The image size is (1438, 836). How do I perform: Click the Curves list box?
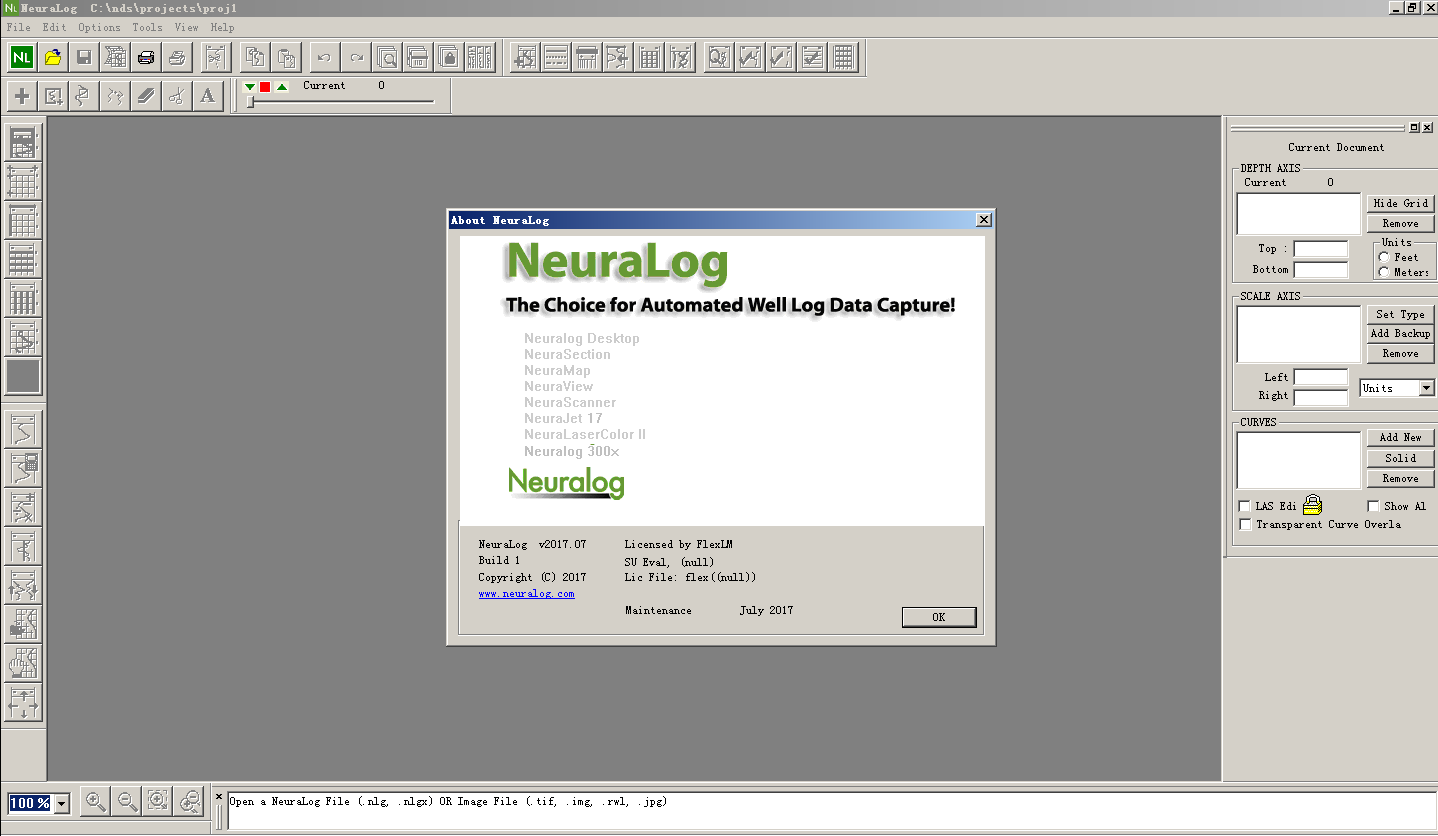(1298, 460)
